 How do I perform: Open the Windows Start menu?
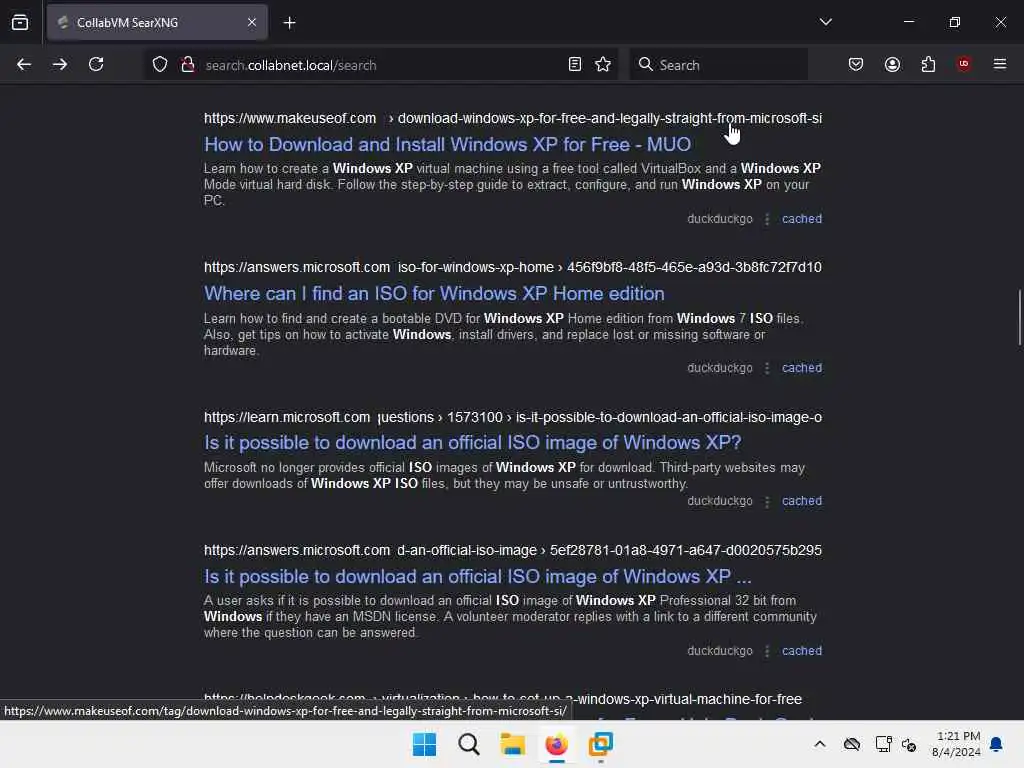424,744
